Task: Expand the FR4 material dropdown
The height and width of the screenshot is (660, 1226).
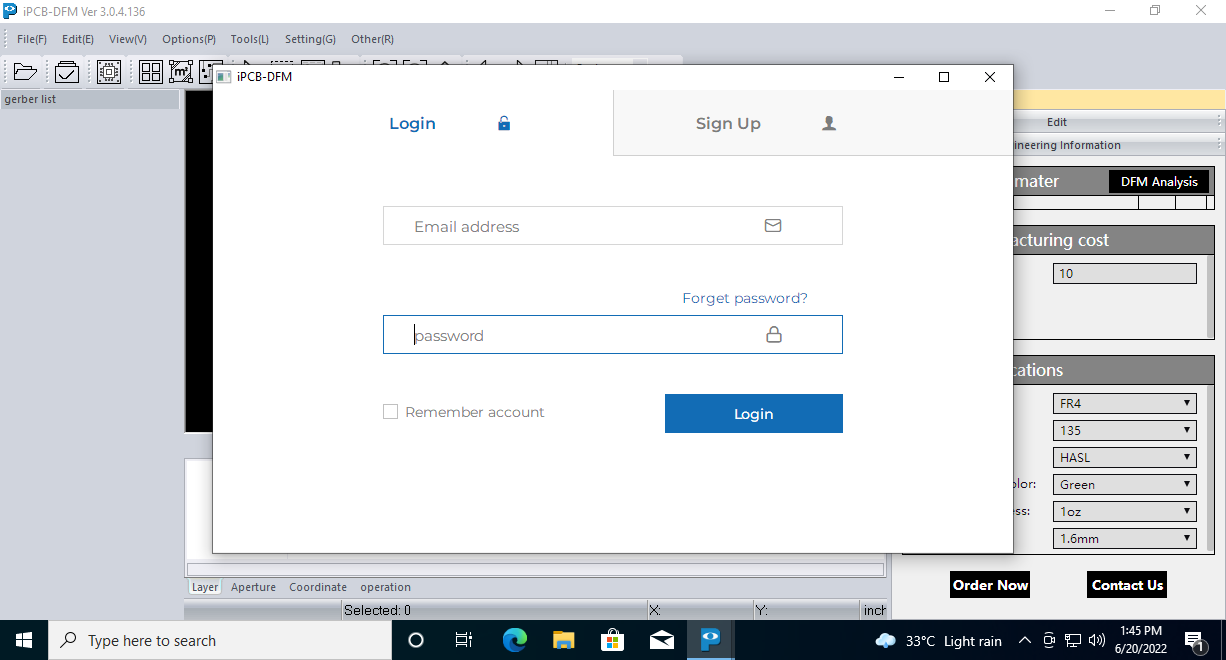Action: pyautogui.click(x=1125, y=403)
